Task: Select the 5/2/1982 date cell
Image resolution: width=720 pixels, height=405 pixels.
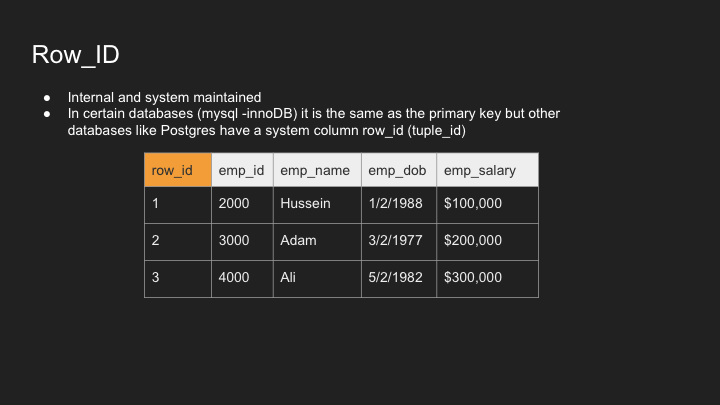Action: coord(399,279)
